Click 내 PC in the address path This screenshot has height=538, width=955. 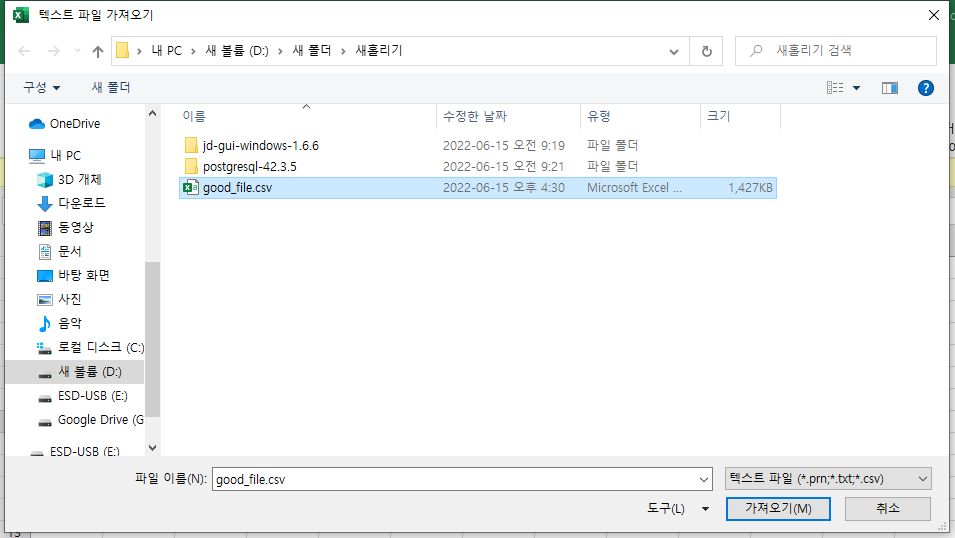[x=166, y=51]
